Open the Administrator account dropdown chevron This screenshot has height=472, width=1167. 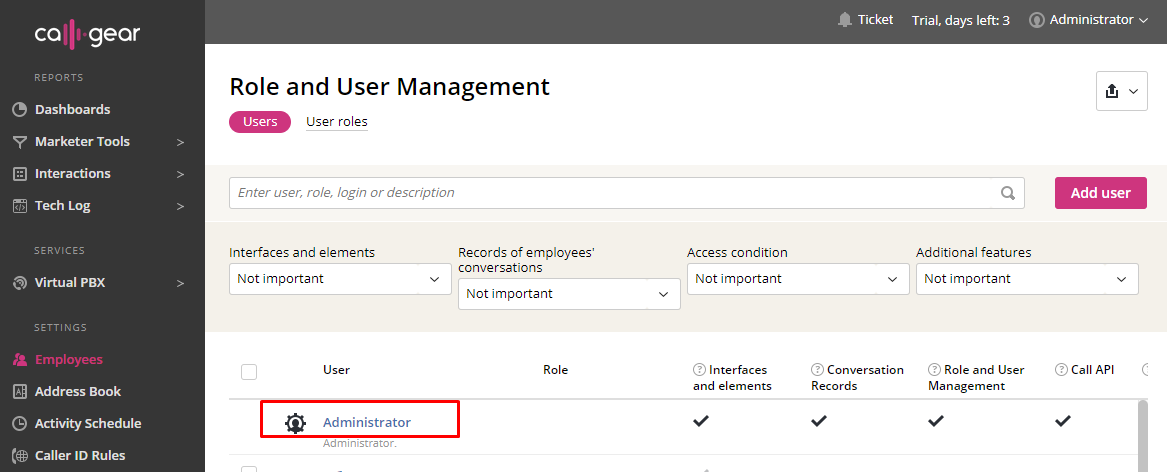(x=1144, y=21)
